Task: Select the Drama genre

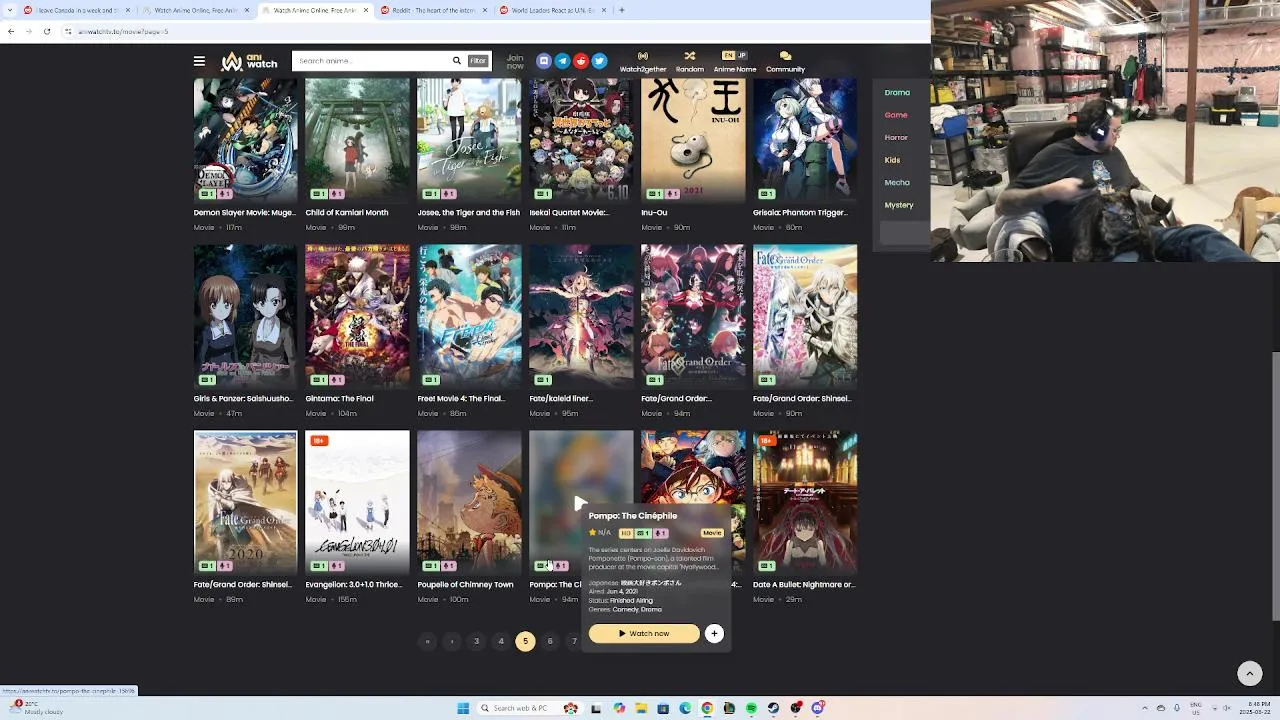Action: pos(897,92)
